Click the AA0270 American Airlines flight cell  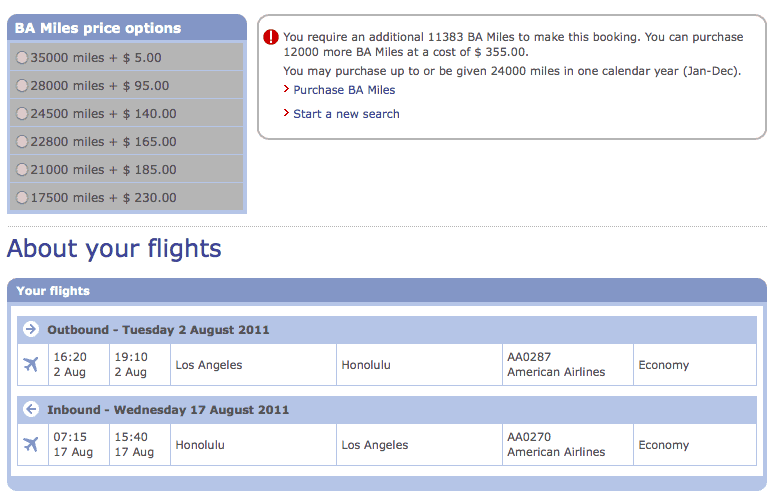[x=556, y=445]
